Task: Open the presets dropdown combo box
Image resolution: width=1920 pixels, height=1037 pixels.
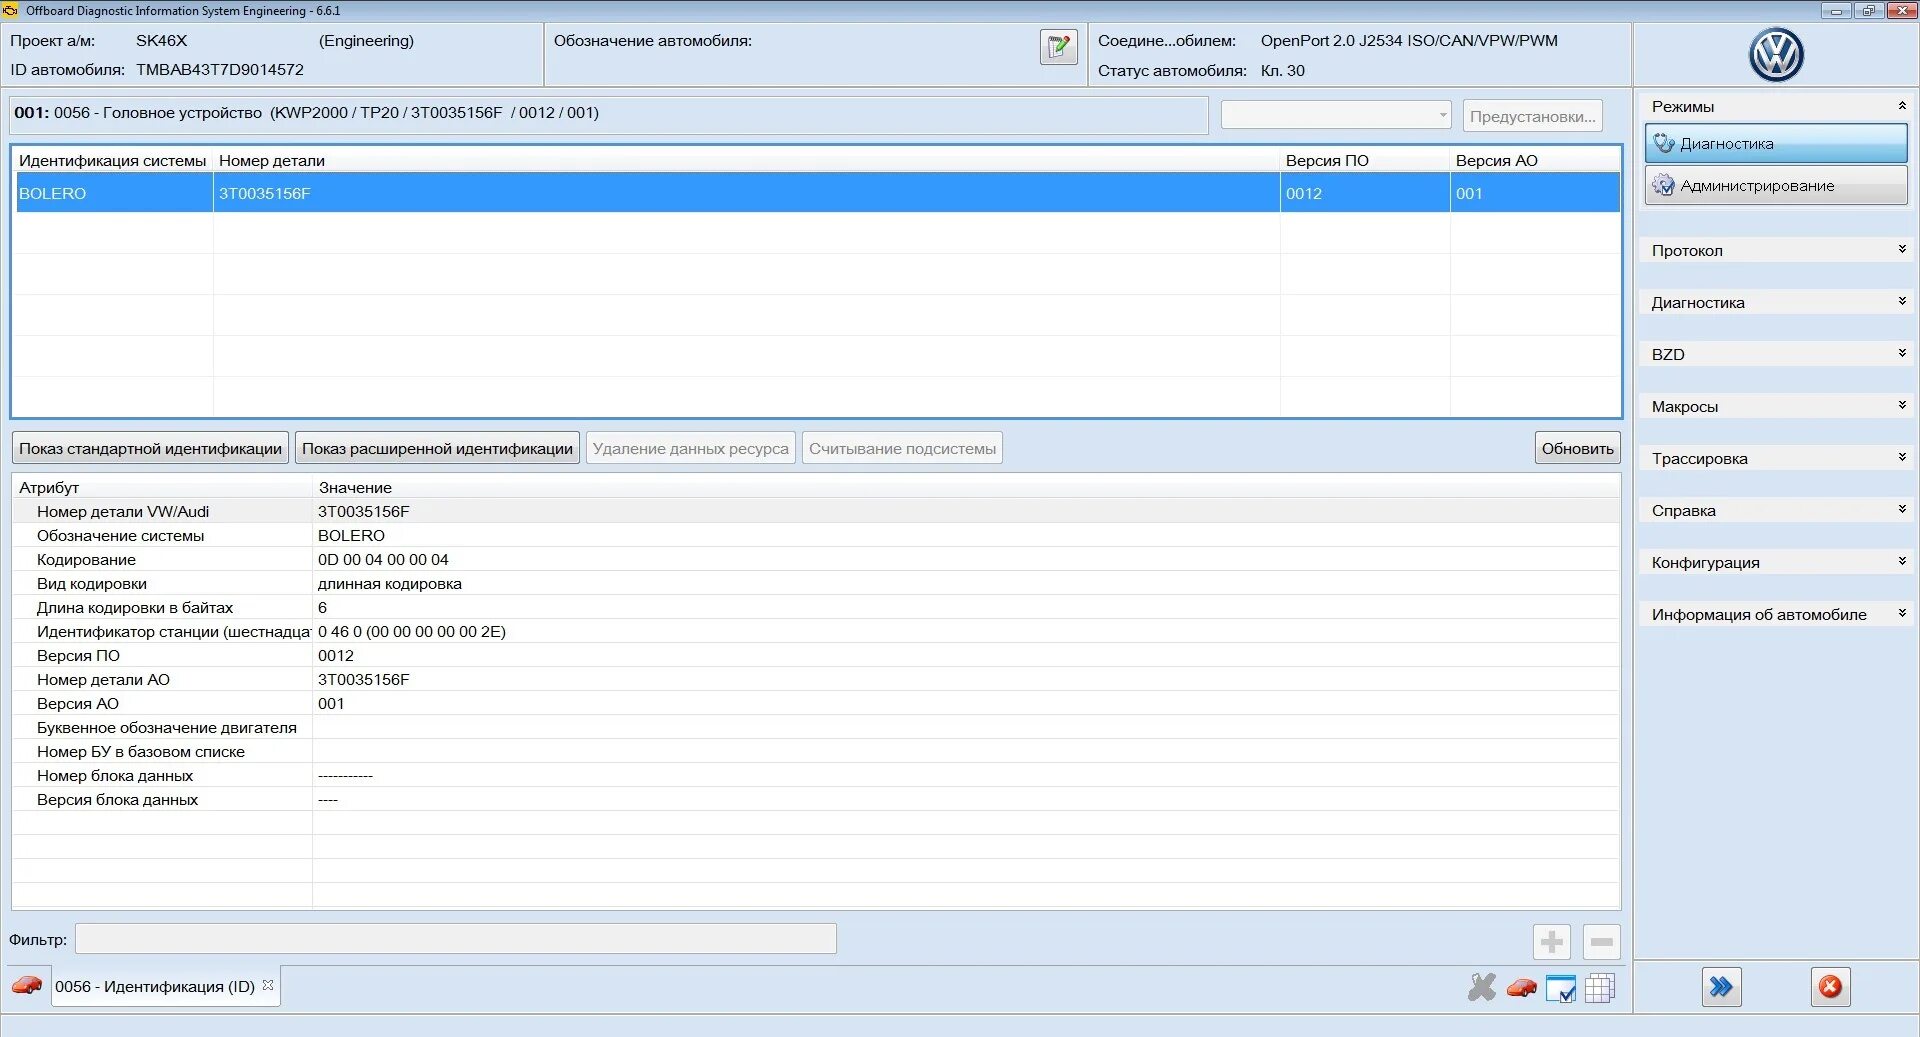Action: pos(1336,115)
